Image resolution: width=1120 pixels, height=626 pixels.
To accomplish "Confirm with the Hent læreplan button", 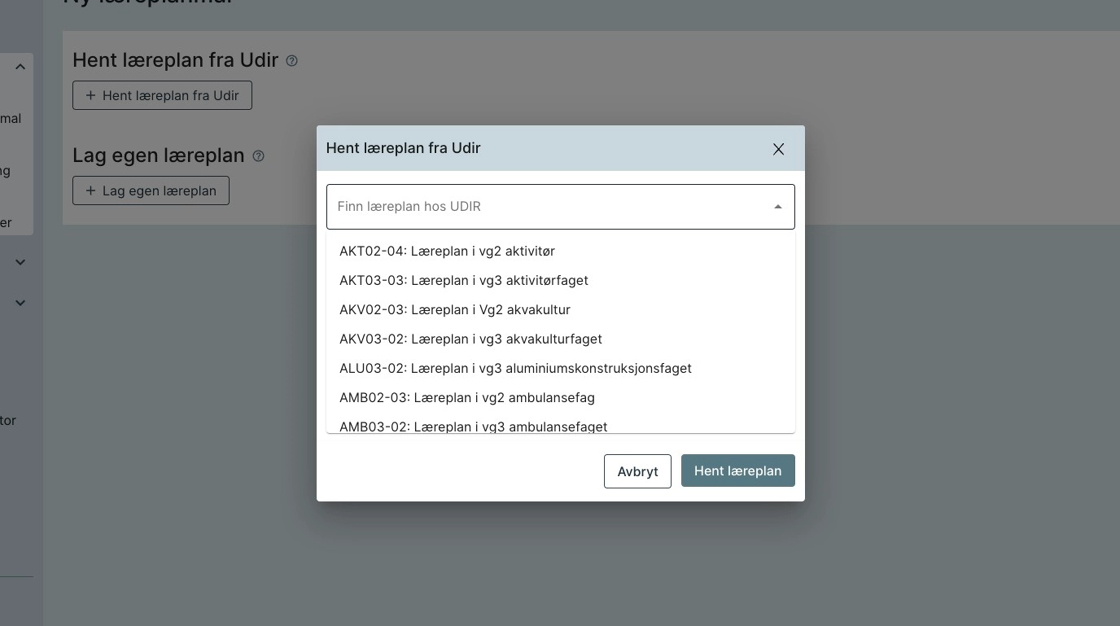I will pyautogui.click(x=738, y=471).
